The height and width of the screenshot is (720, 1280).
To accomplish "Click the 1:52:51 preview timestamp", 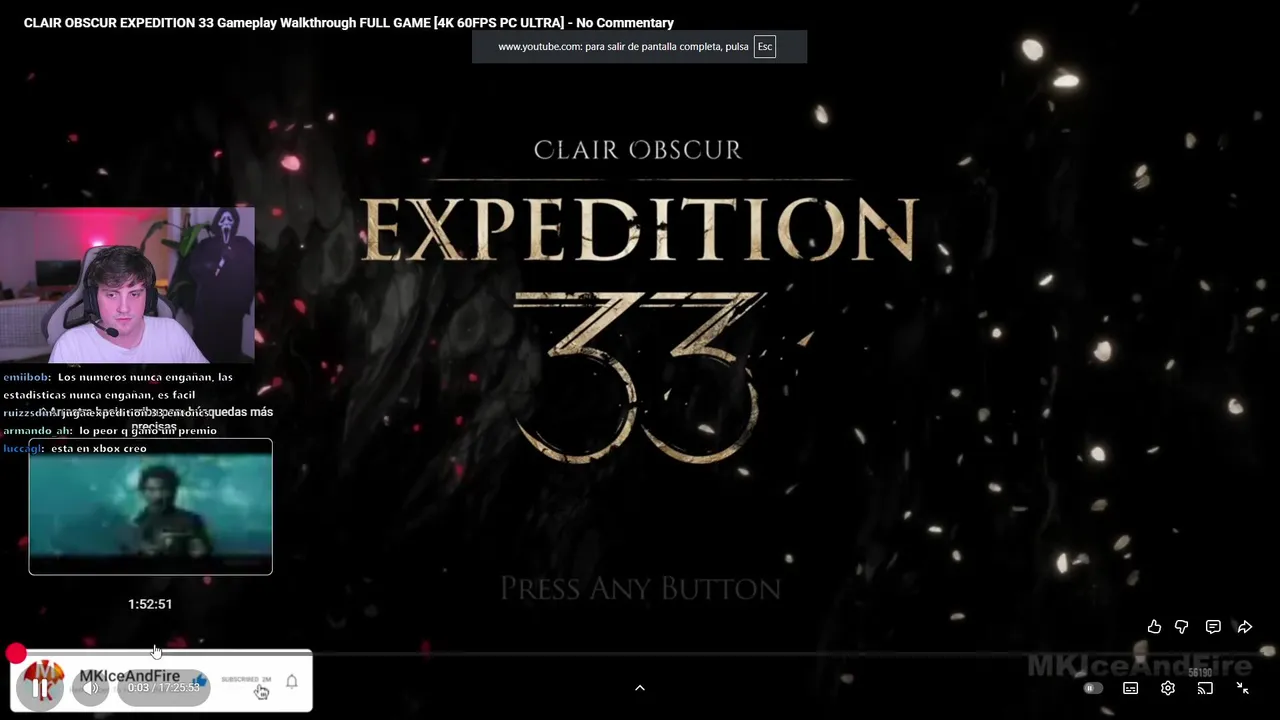I will tap(150, 604).
